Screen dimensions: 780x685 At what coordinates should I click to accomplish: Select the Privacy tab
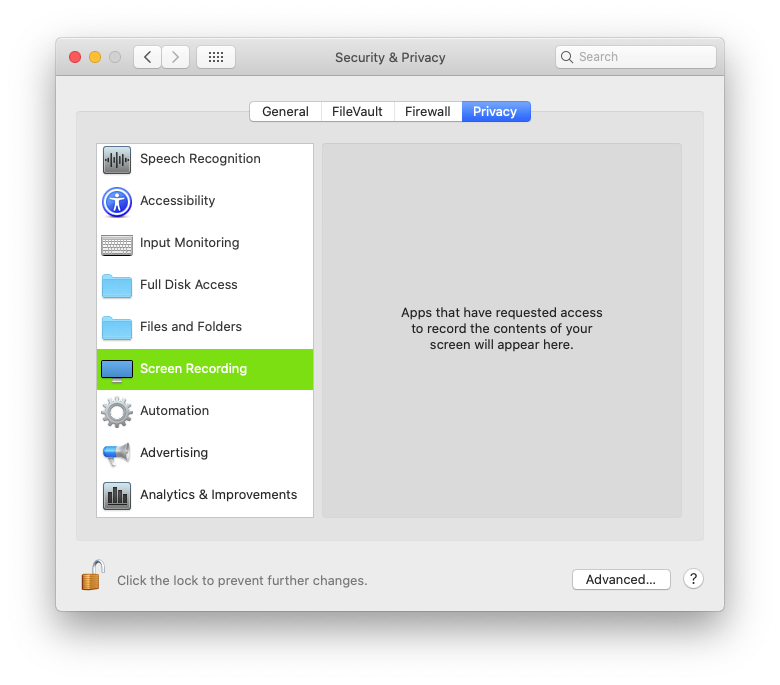tap(495, 111)
